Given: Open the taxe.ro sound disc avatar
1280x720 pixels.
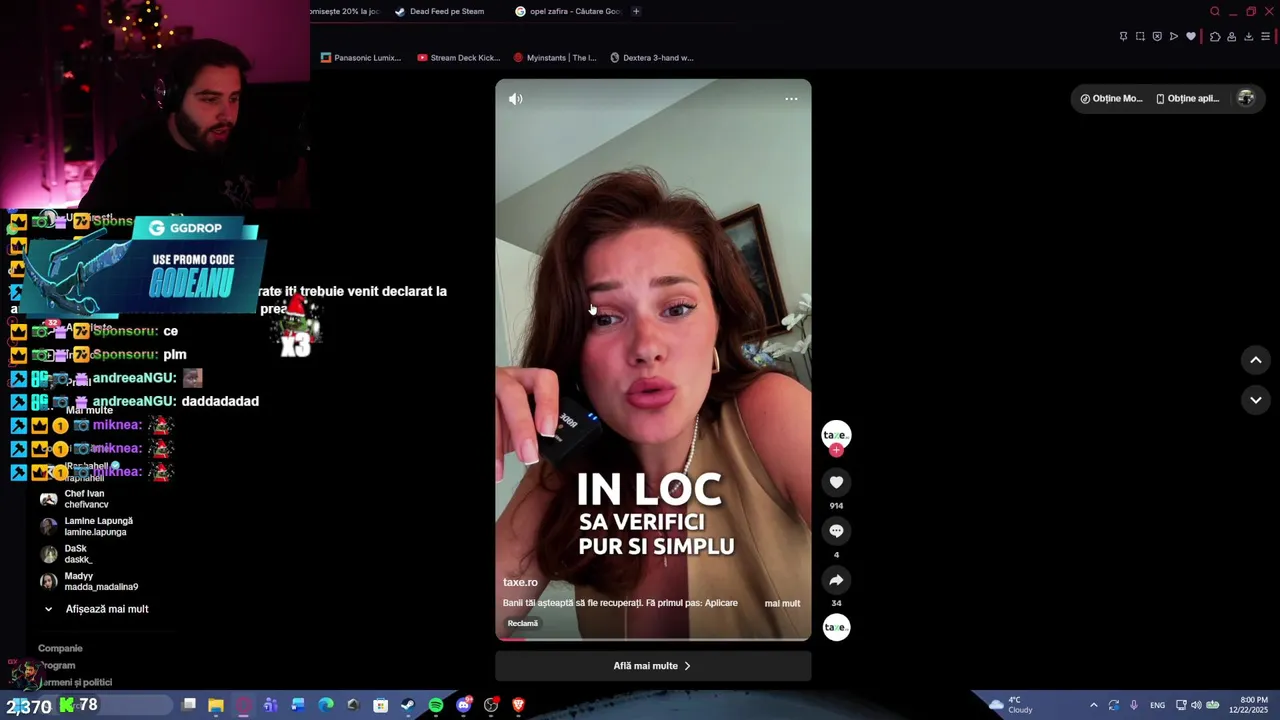Looking at the screenshot, I should [x=836, y=627].
